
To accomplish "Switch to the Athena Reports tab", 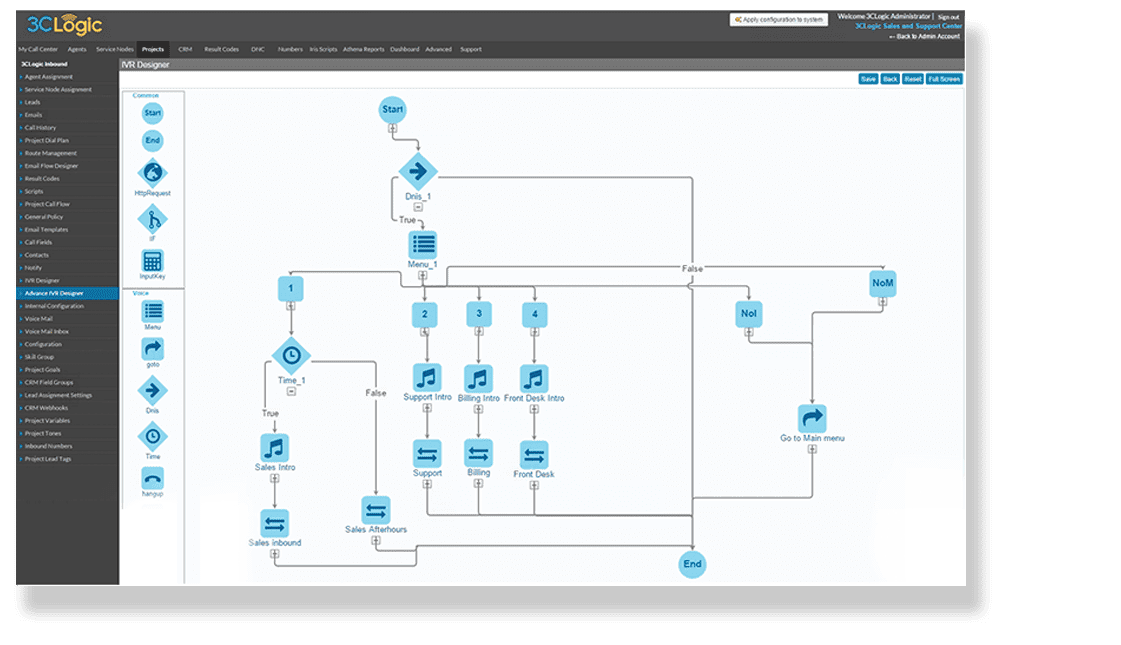I will pos(363,49).
